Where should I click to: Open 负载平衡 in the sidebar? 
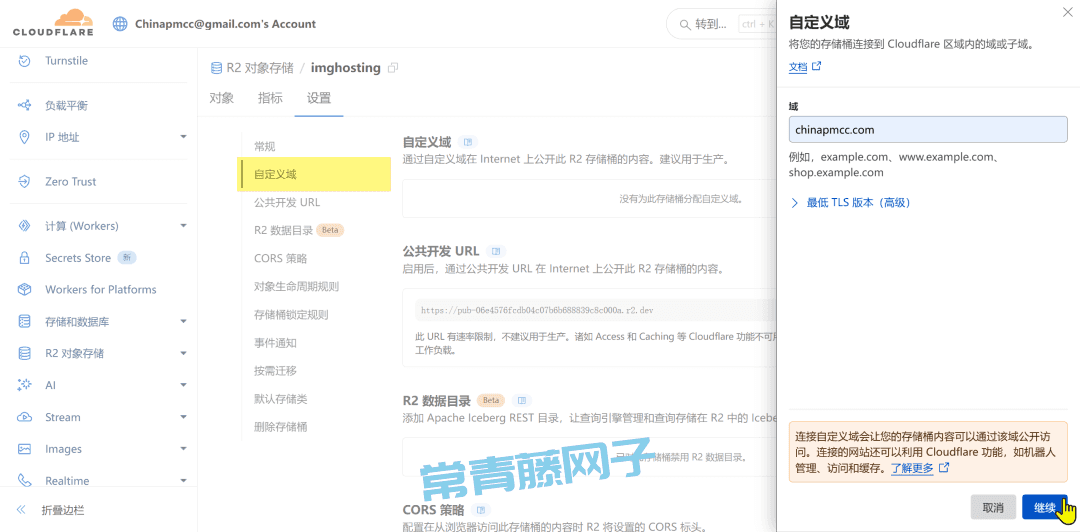66,105
